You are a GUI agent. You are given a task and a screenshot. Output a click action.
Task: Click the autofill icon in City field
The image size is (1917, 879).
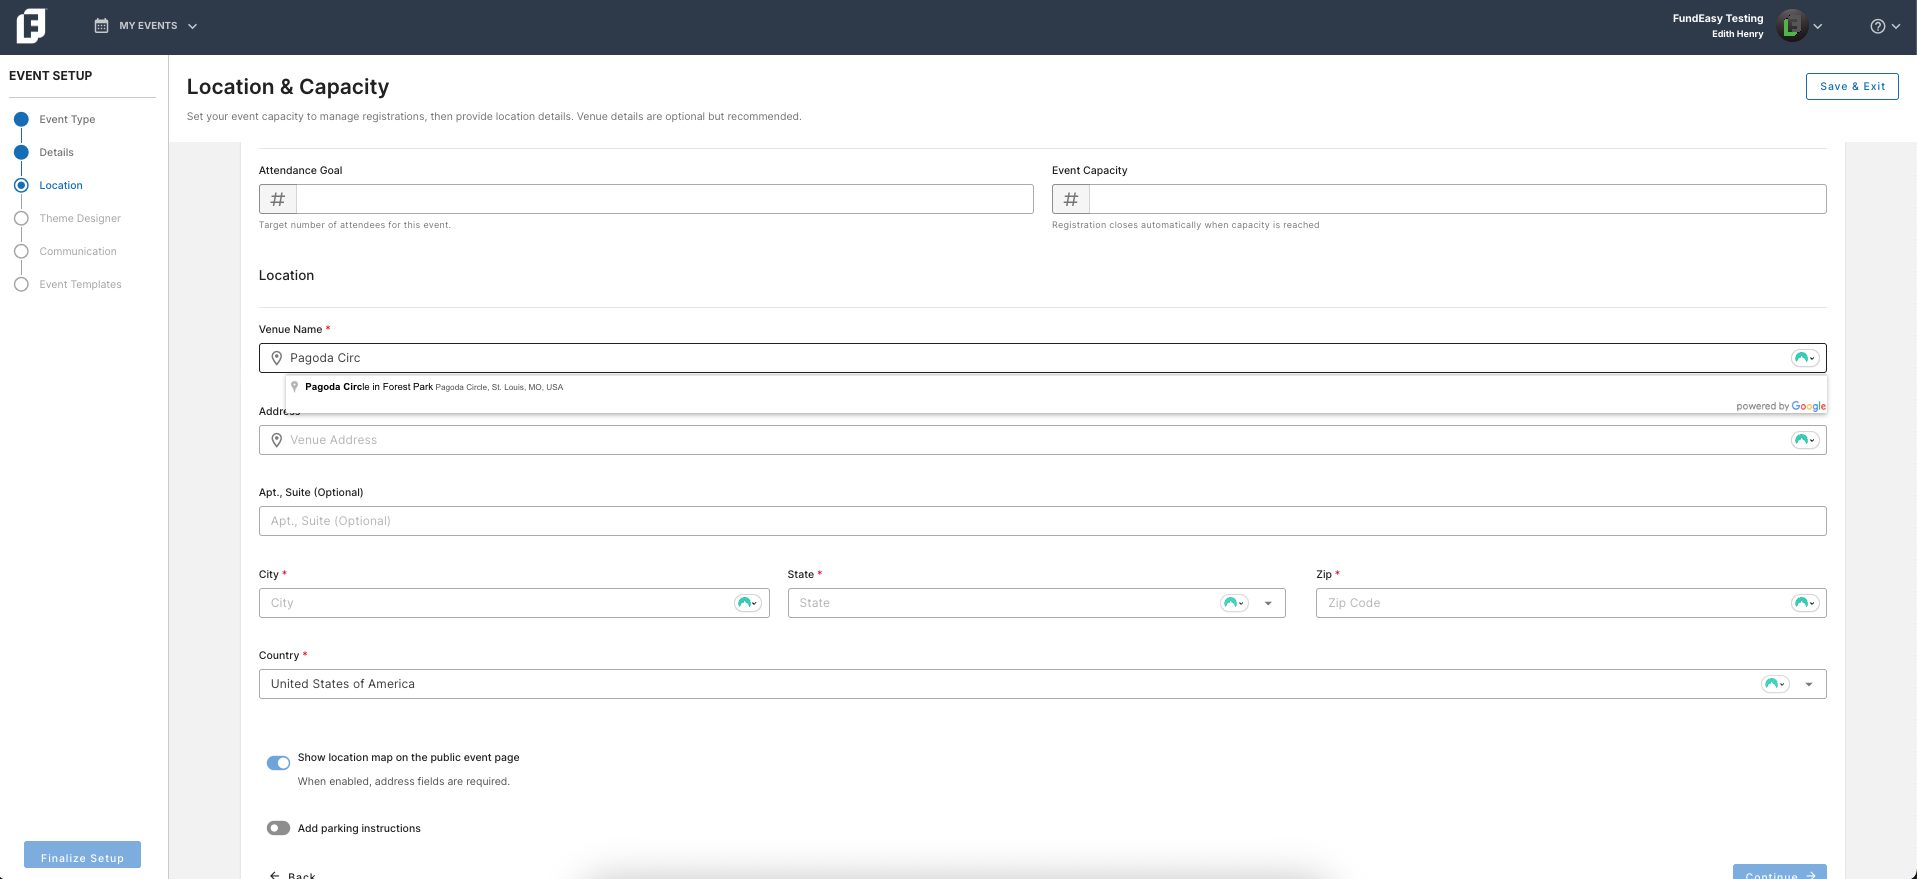pos(747,603)
